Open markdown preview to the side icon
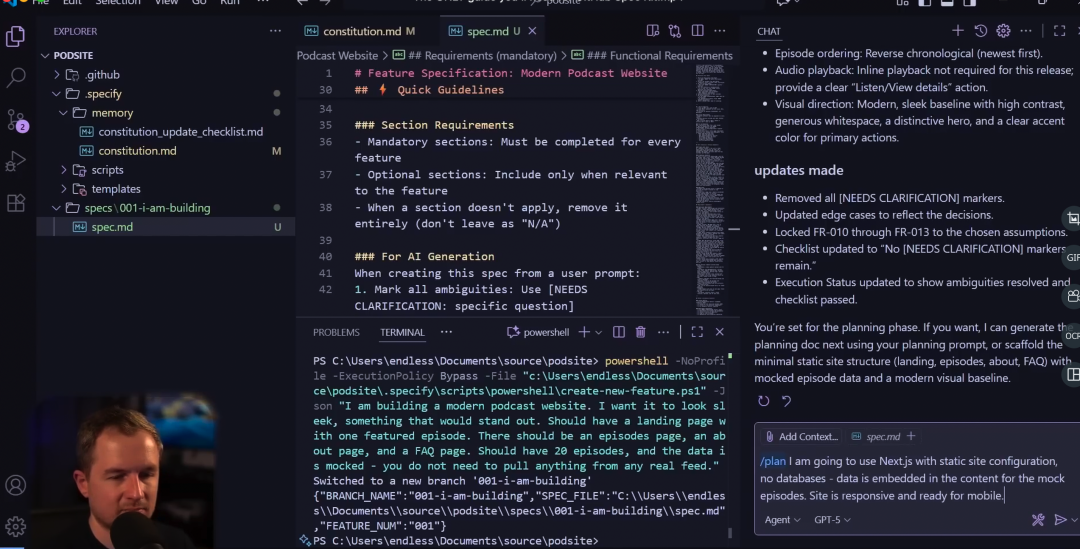Viewport: 1080px width, 549px height. 653,31
